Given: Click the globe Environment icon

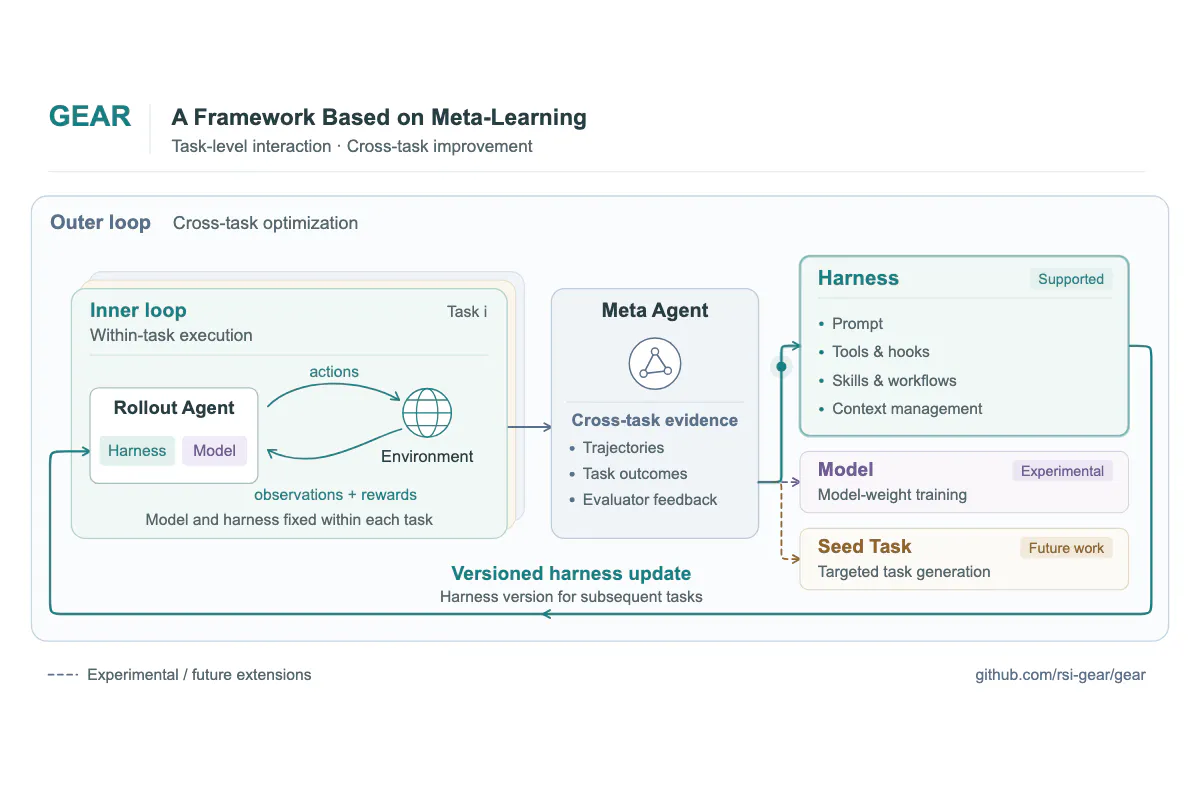Looking at the screenshot, I should [x=427, y=413].
